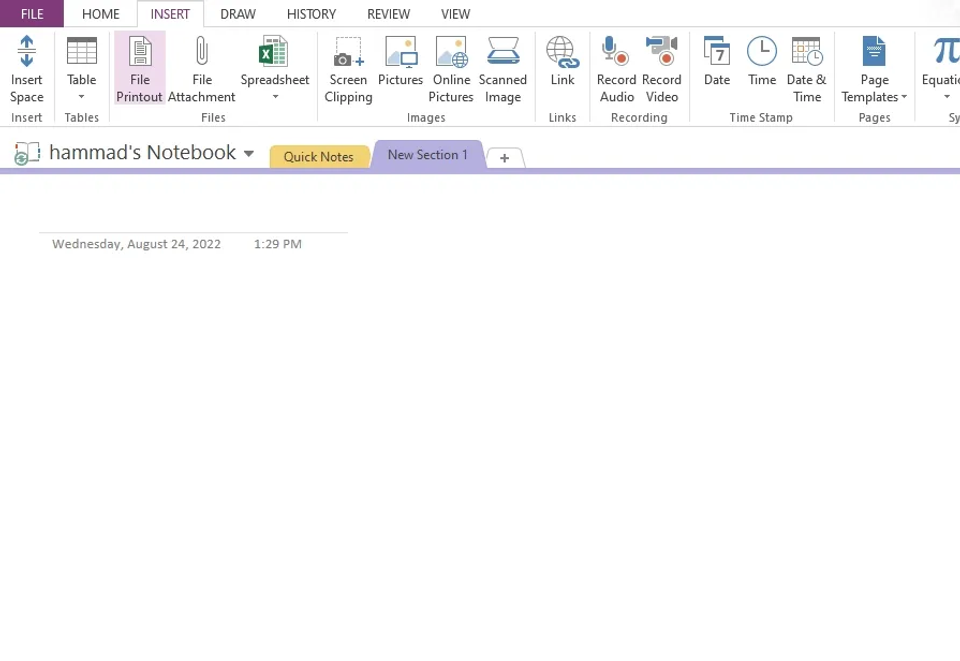This screenshot has height=661, width=960.
Task: Add a new section with plus button
Action: pos(505,158)
